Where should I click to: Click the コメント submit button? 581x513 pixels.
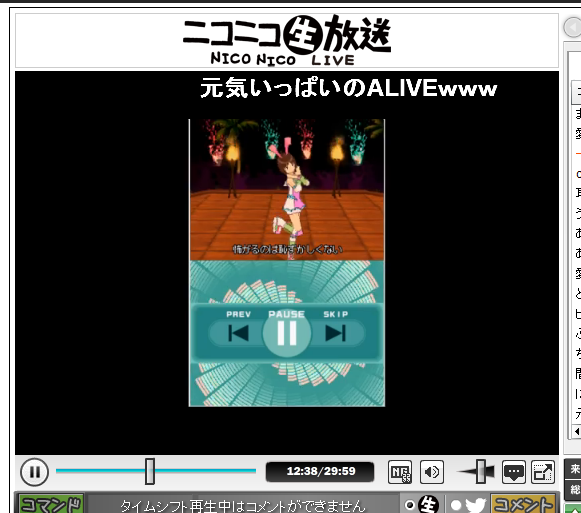point(522,504)
